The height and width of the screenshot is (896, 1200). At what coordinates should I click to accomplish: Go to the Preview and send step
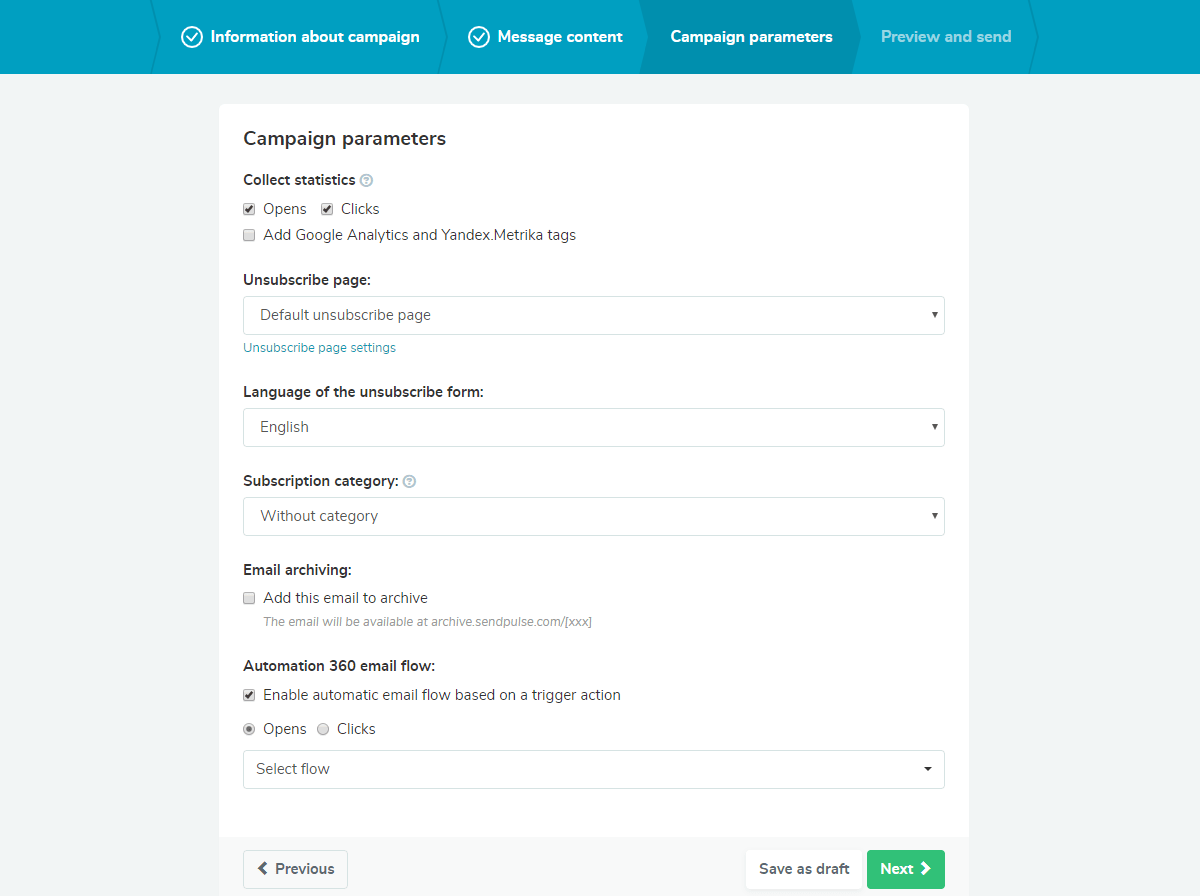coord(945,37)
